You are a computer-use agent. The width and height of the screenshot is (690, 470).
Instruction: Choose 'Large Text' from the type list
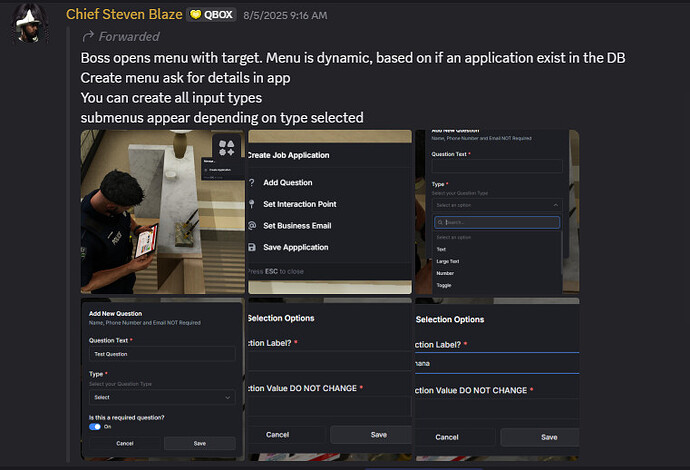(448, 261)
